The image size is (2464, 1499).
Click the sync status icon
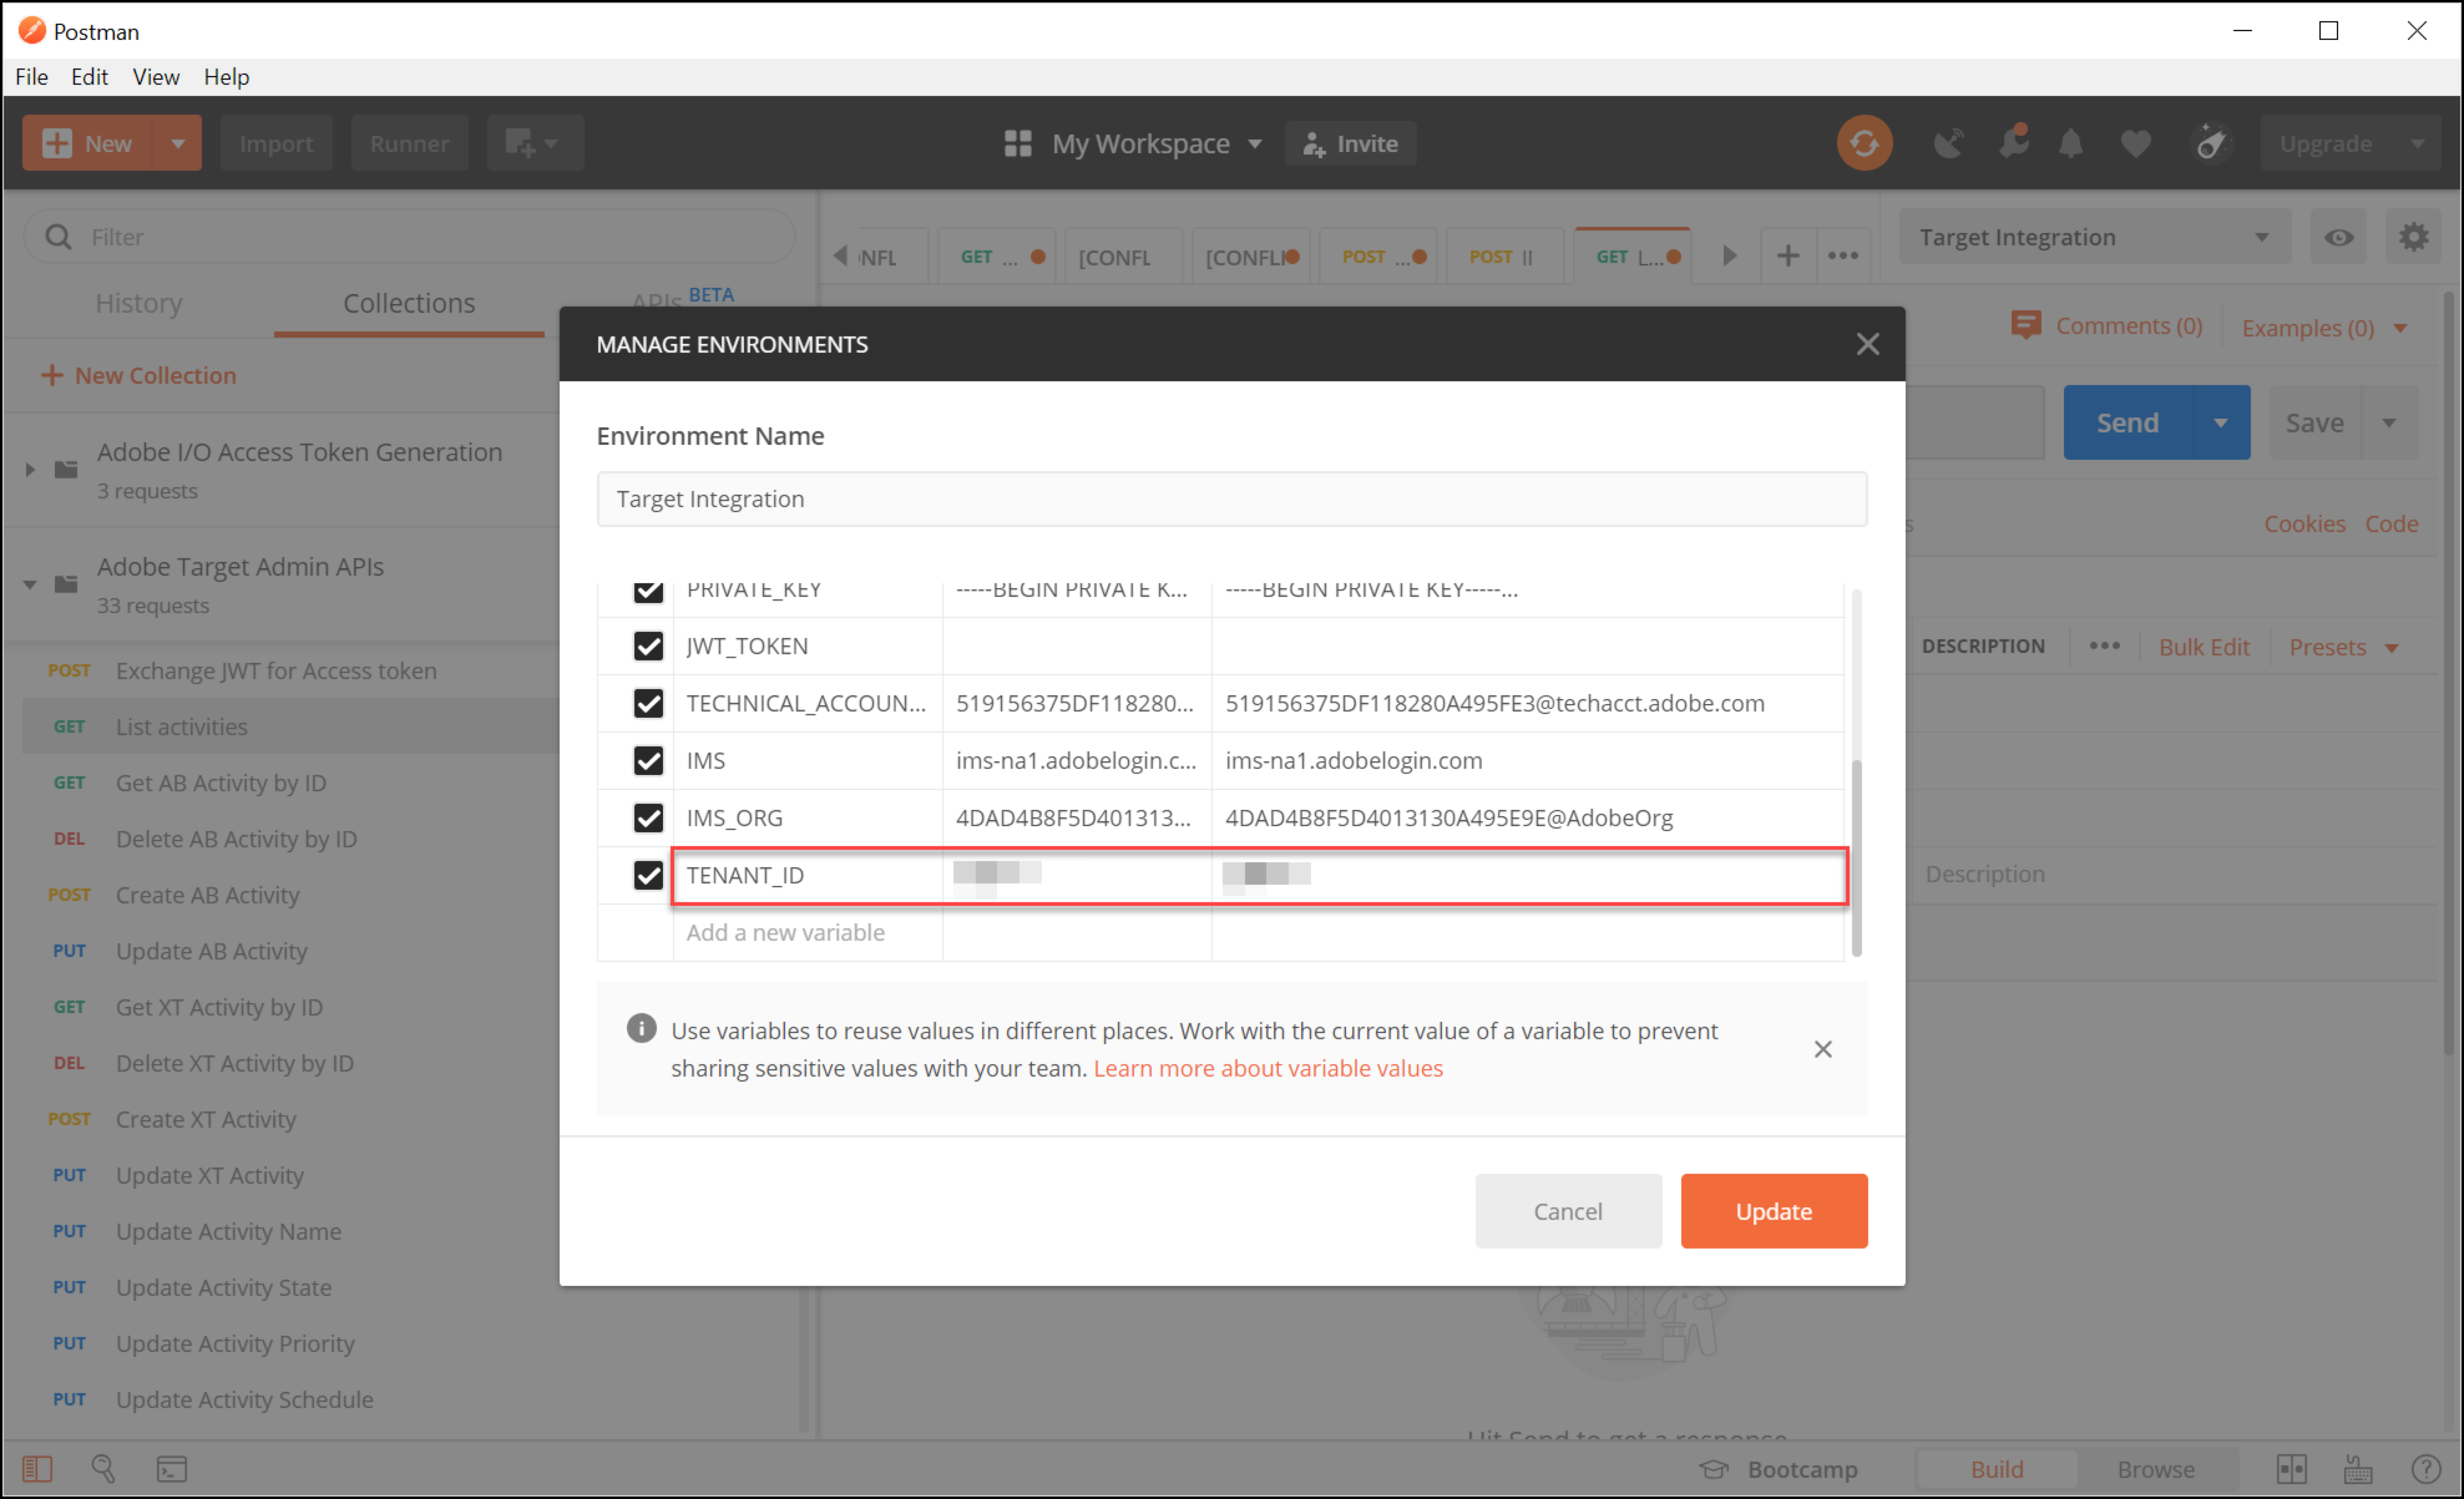pyautogui.click(x=1863, y=143)
